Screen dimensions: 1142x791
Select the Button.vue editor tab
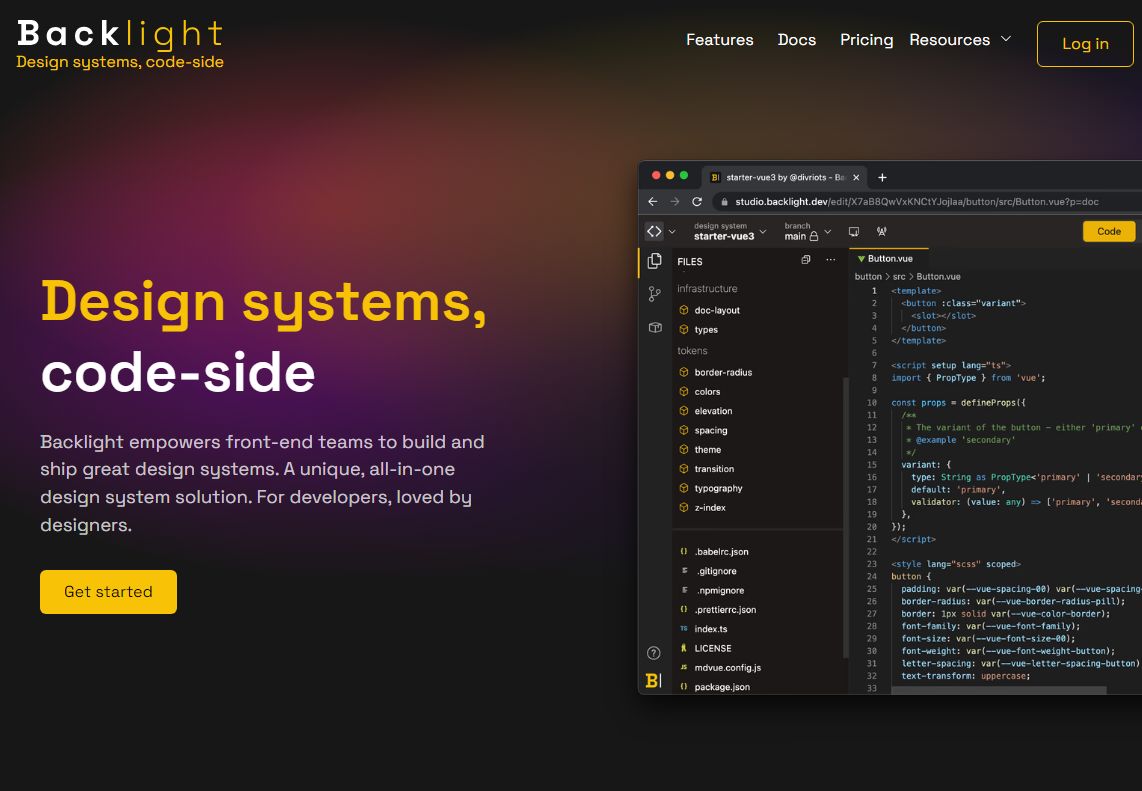coord(889,259)
